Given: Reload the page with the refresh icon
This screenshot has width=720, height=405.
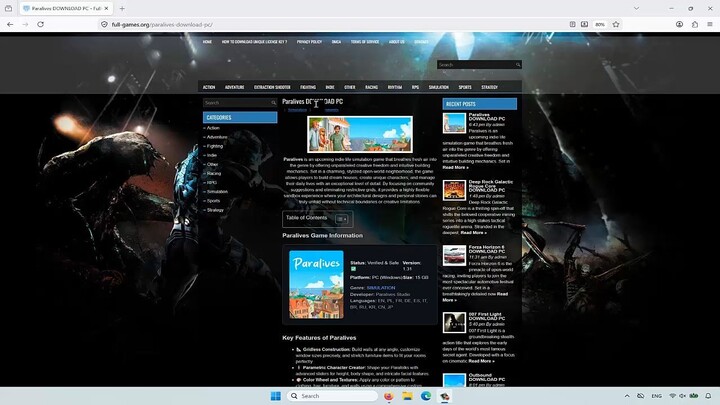Looking at the screenshot, I should [40, 24].
